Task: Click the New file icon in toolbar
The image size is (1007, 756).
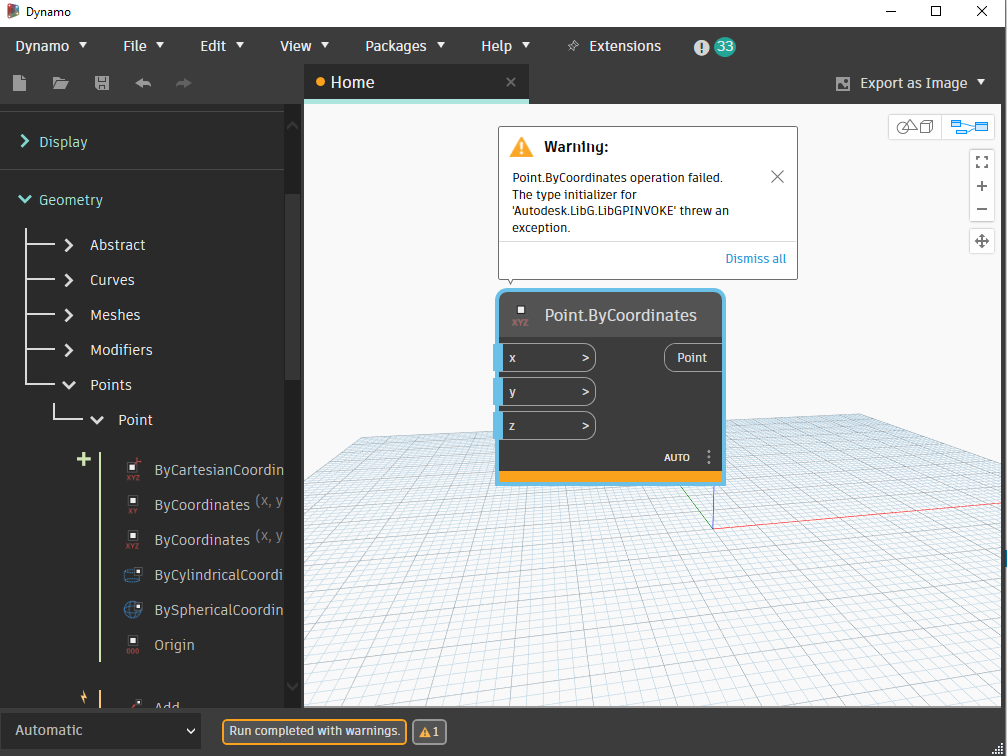Action: tap(20, 84)
